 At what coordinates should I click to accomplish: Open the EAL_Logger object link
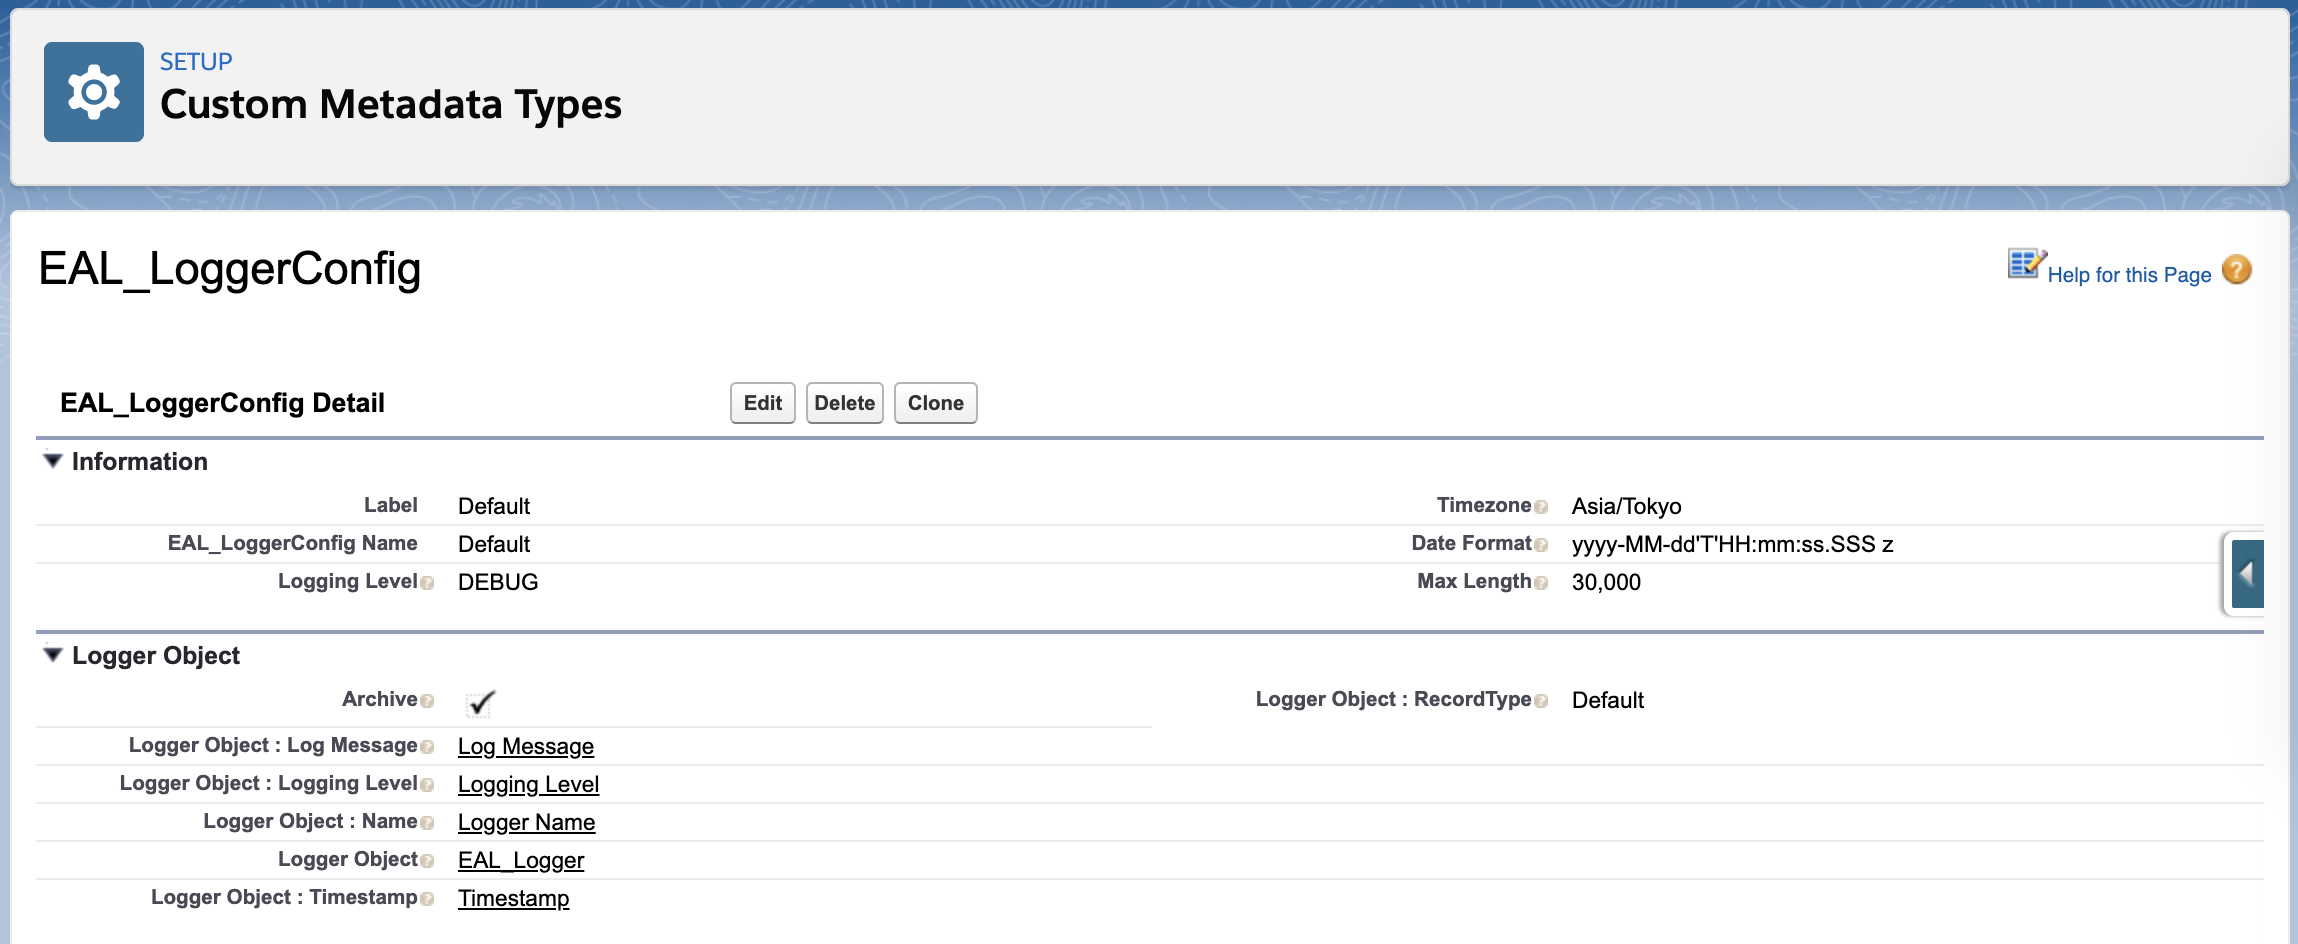pos(521,860)
